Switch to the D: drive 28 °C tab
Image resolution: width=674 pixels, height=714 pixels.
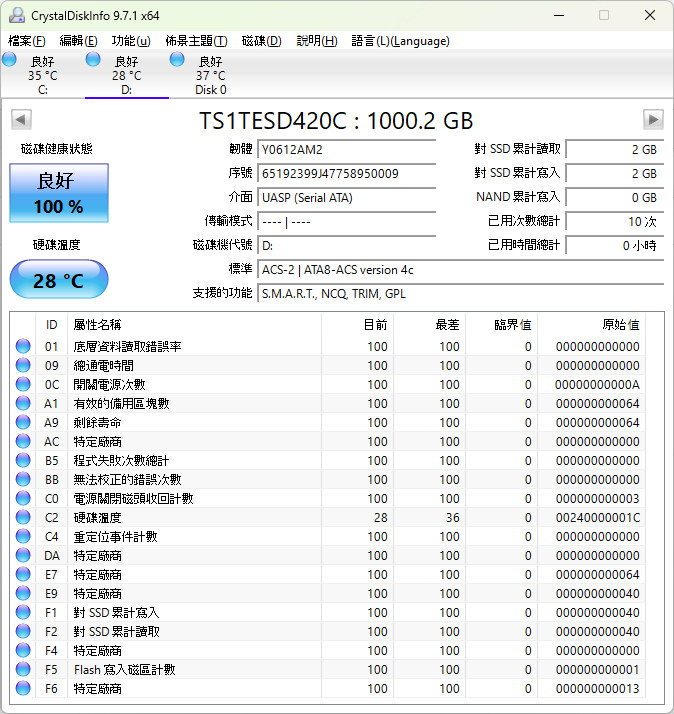click(127, 75)
